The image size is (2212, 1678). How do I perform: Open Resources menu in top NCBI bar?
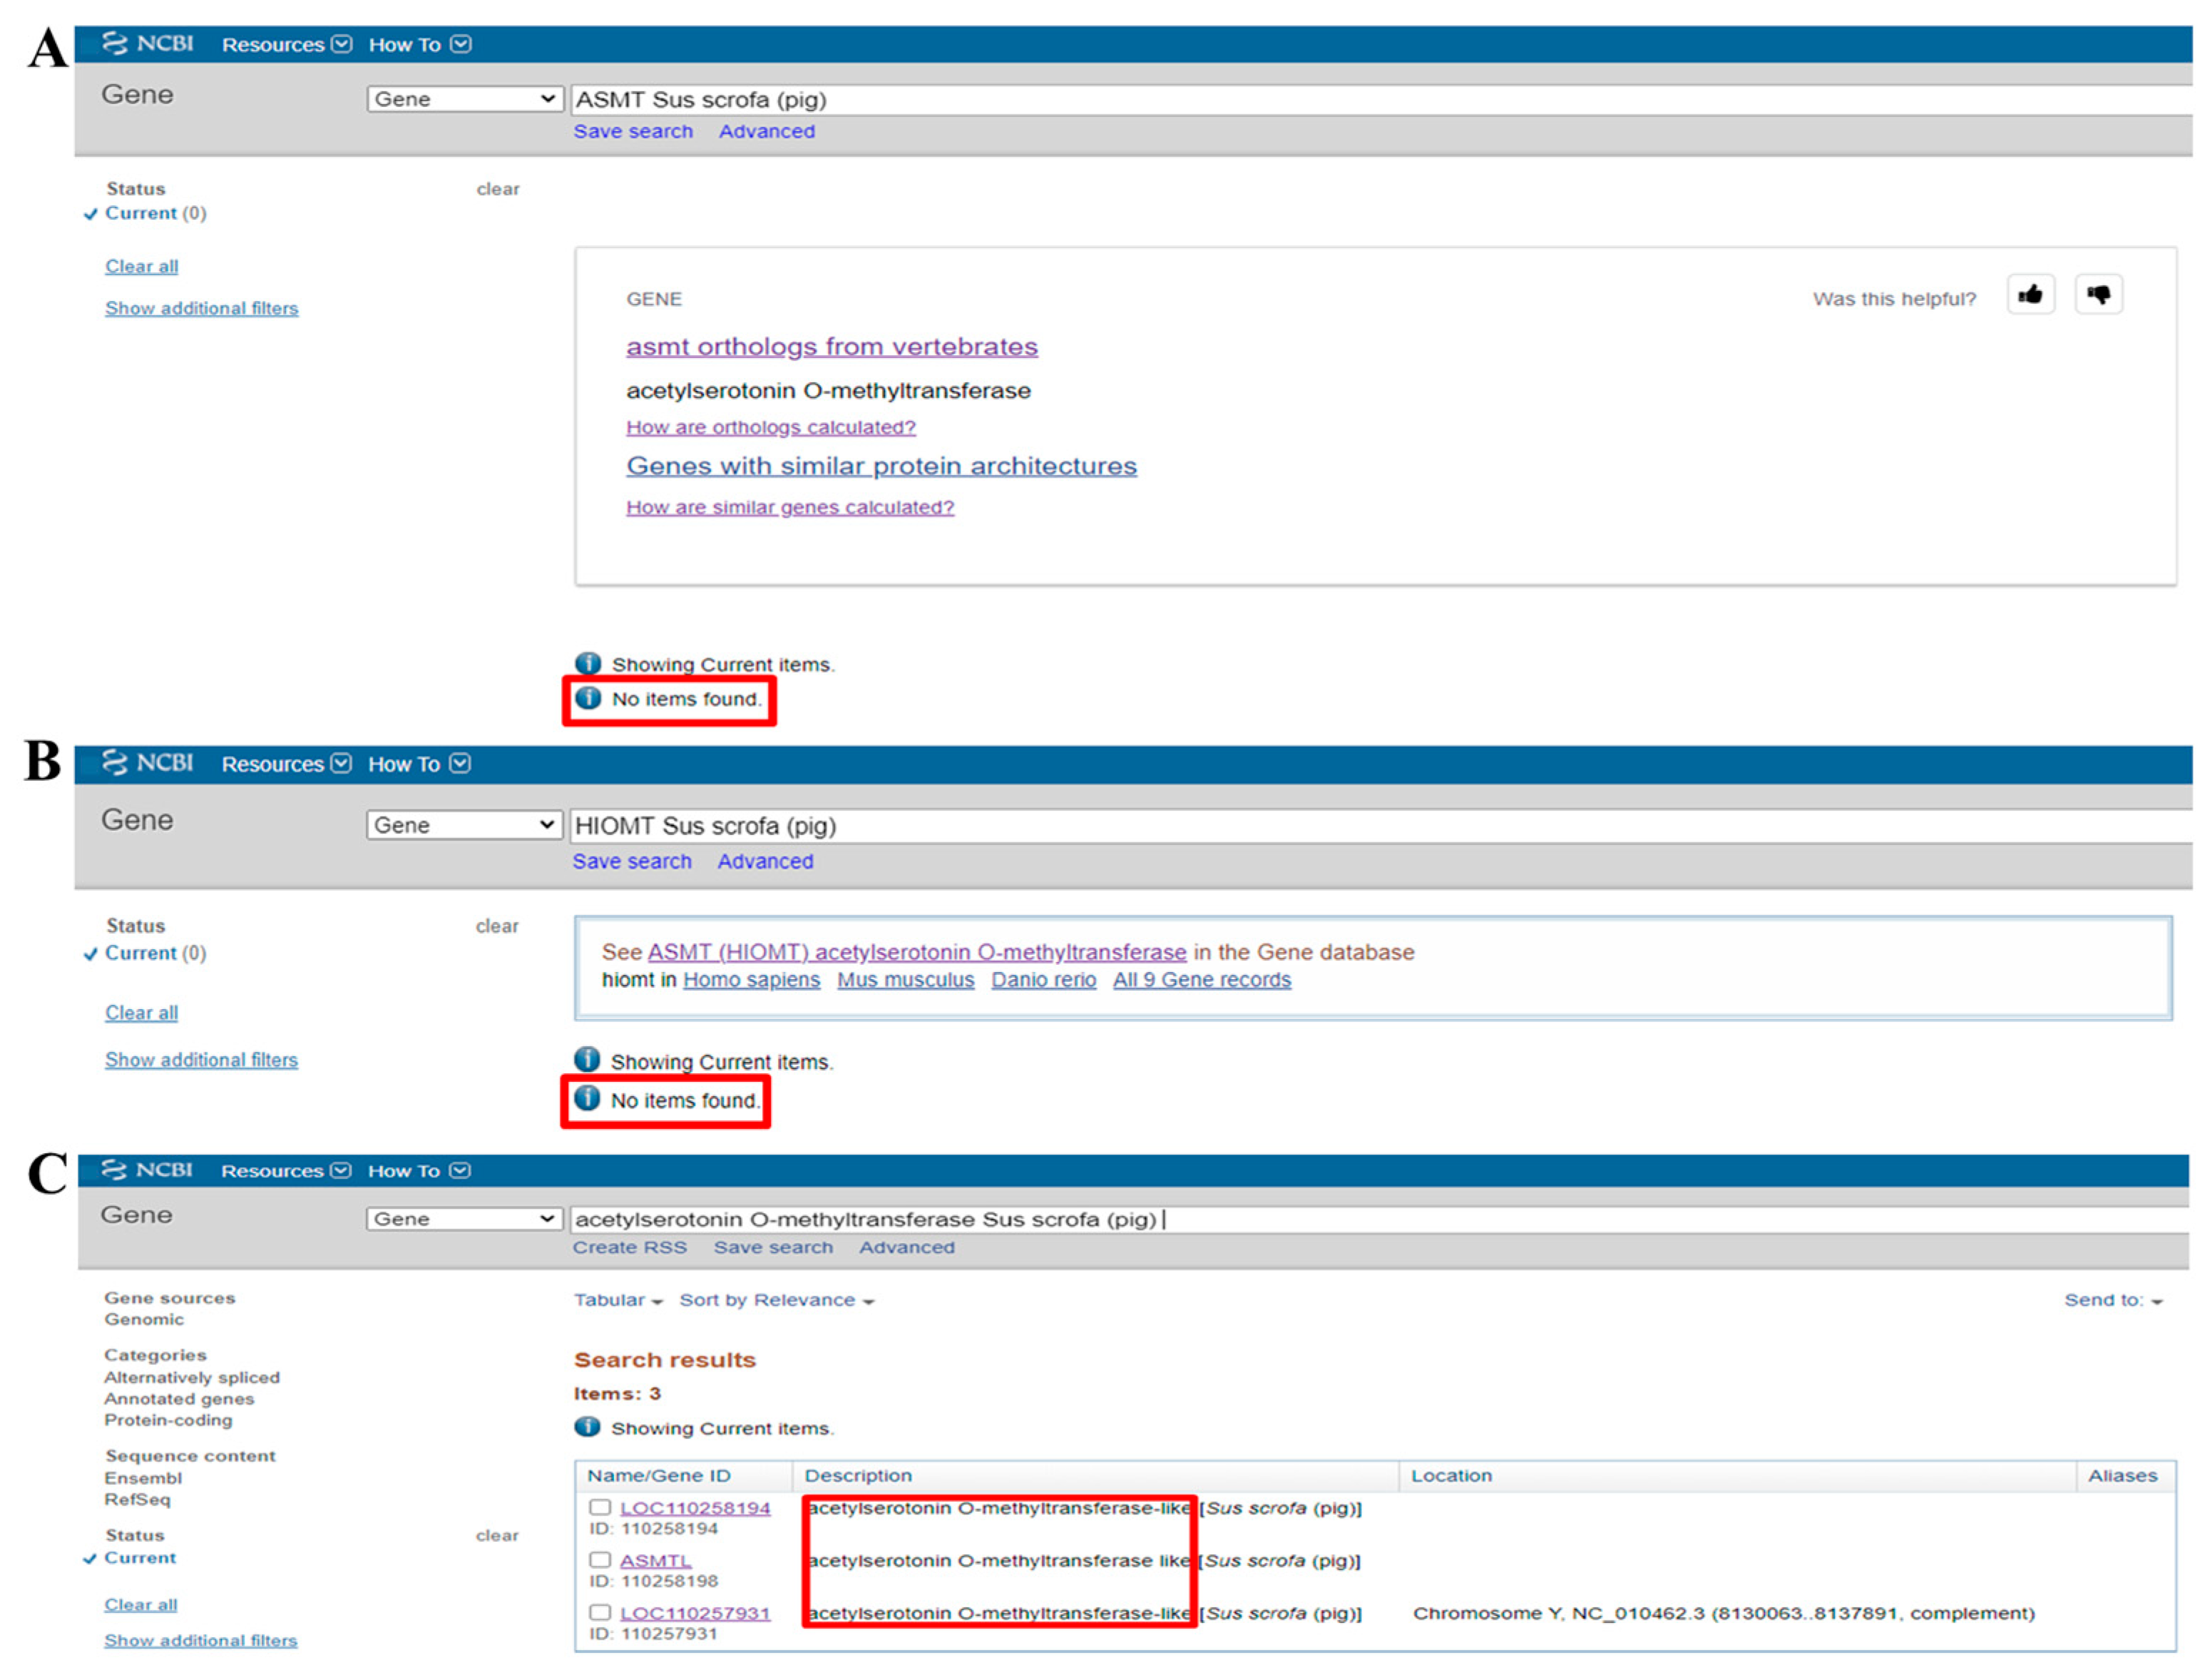pyautogui.click(x=286, y=45)
